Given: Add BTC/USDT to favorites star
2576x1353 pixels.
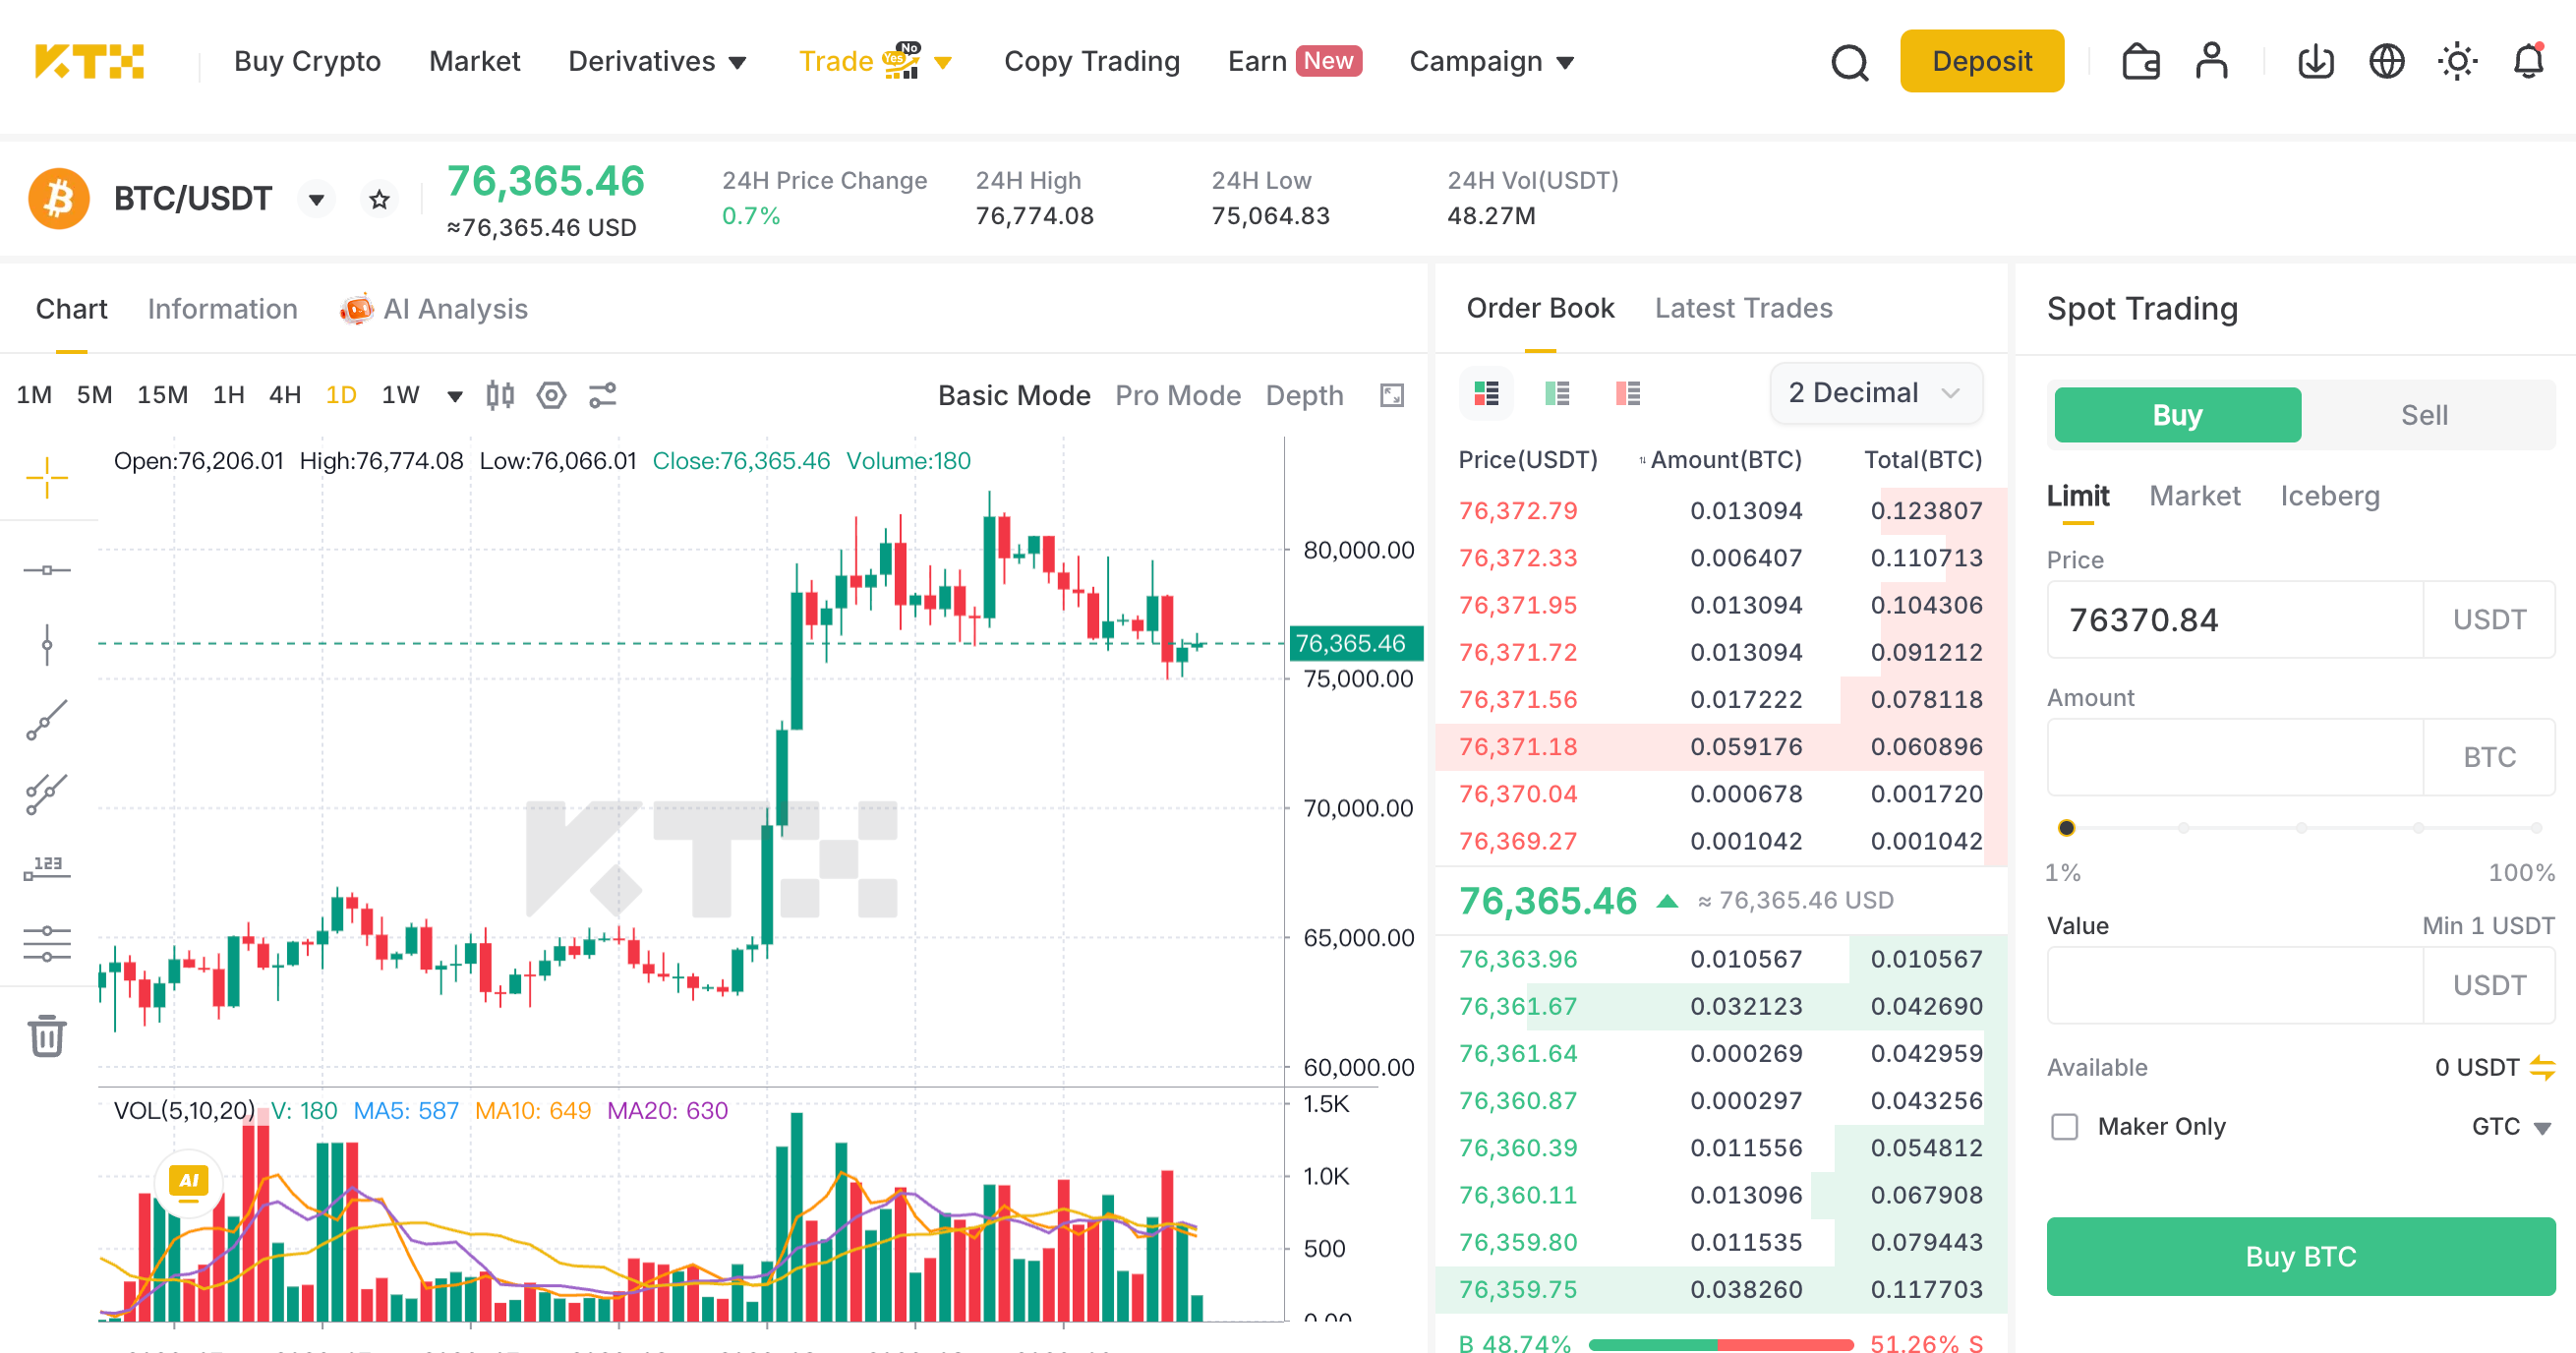Looking at the screenshot, I should point(379,199).
